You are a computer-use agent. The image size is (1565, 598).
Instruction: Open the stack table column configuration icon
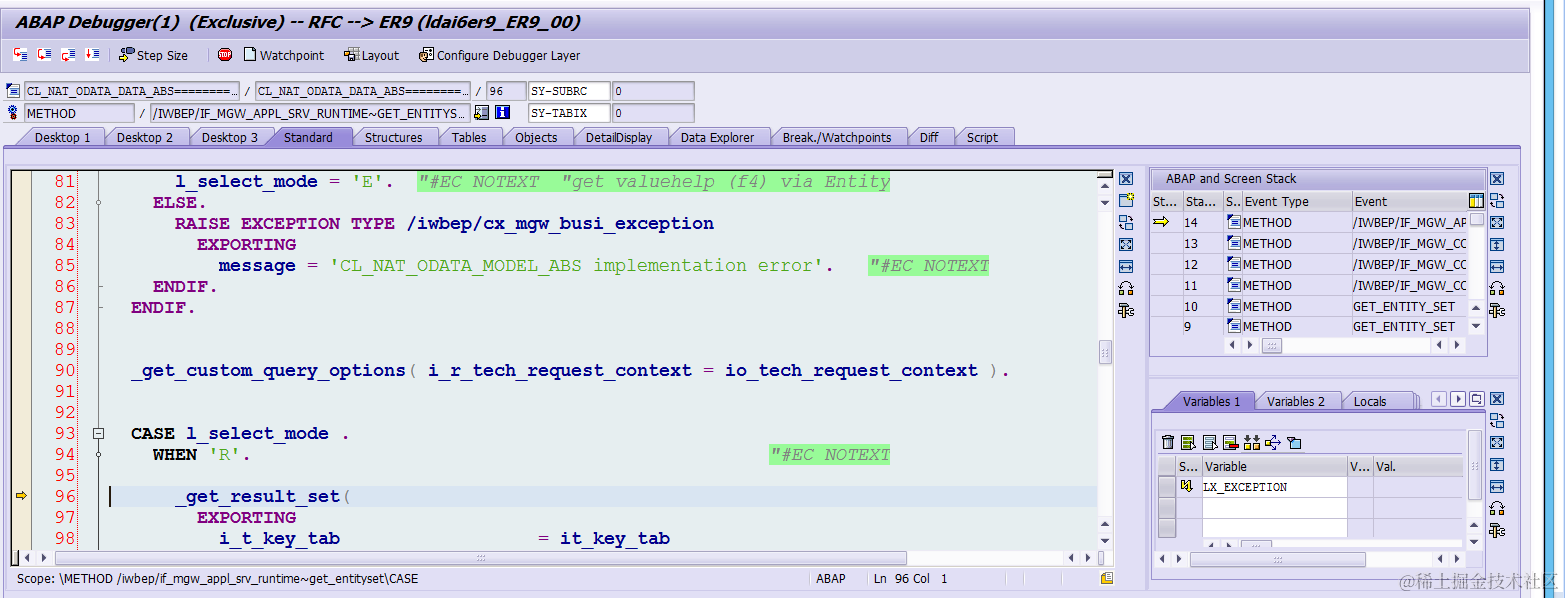pos(1476,201)
